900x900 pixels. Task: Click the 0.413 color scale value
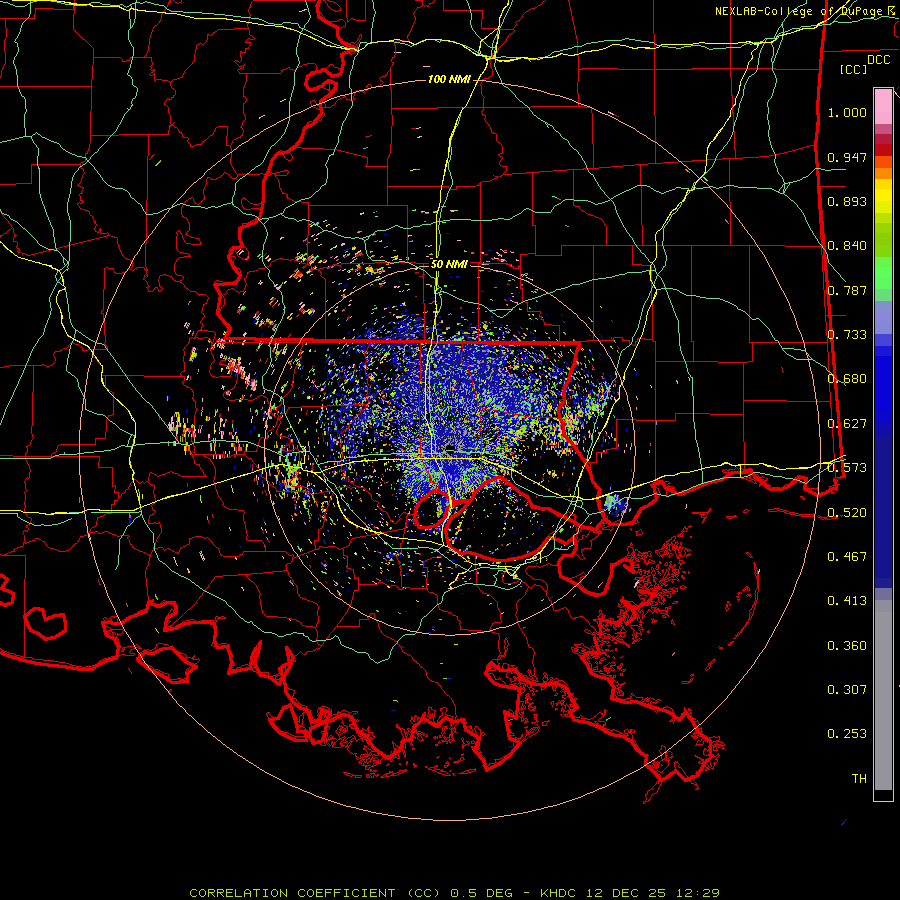847,601
